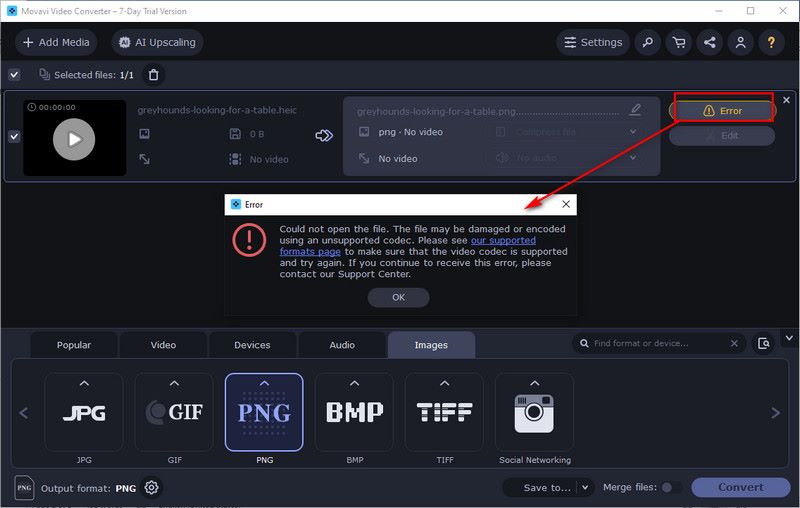
Task: Select the JPG format
Action: click(84, 412)
